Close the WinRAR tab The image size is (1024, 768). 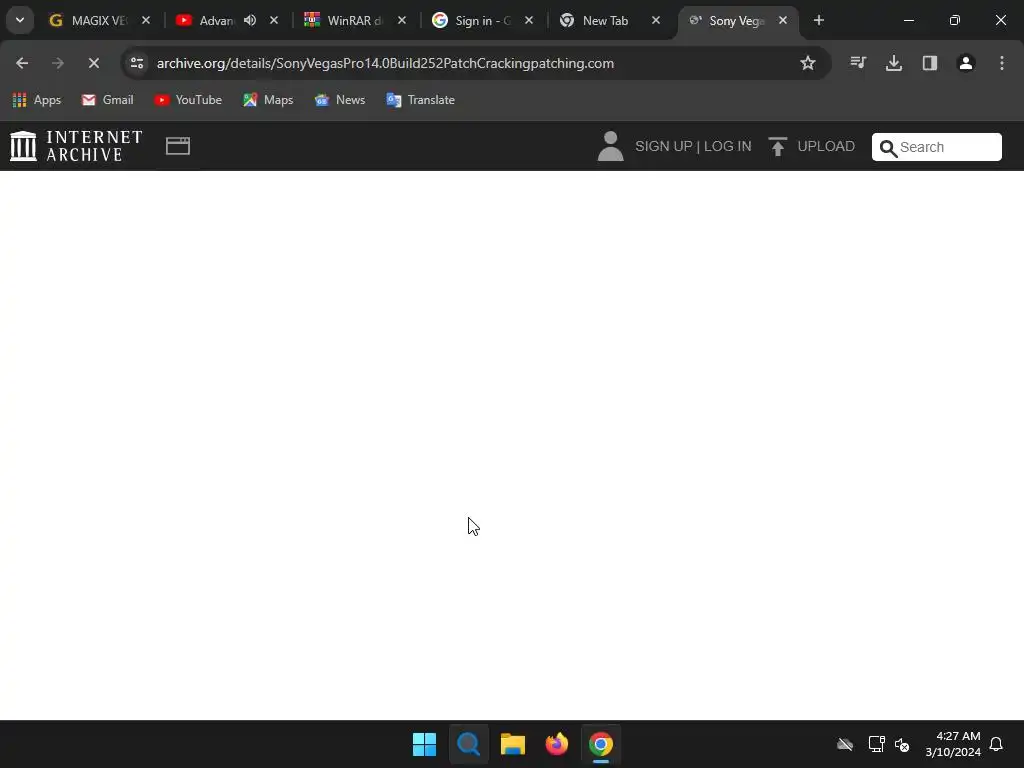[x=402, y=21]
